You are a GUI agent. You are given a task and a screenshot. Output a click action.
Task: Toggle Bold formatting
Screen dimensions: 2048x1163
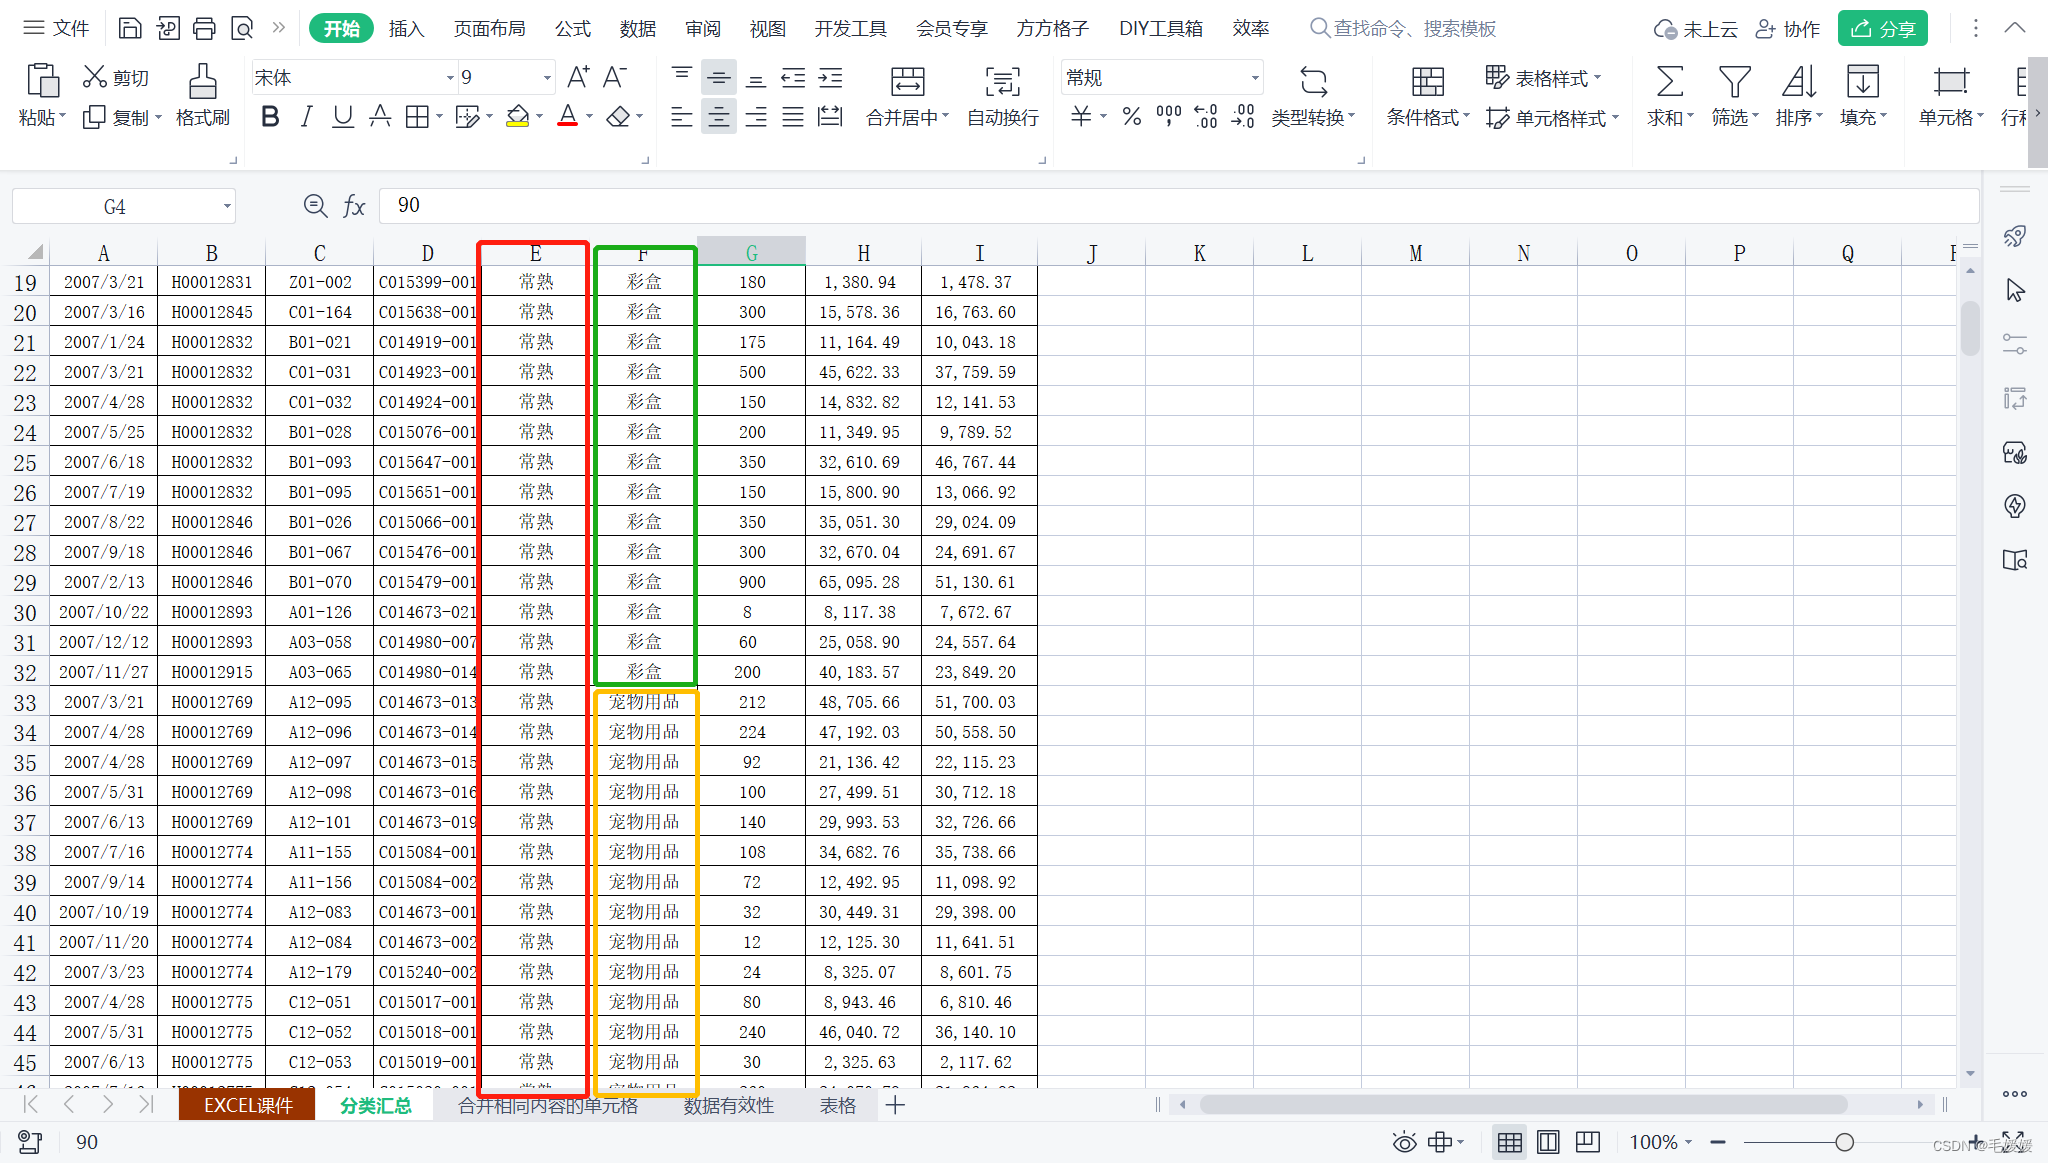pos(269,117)
